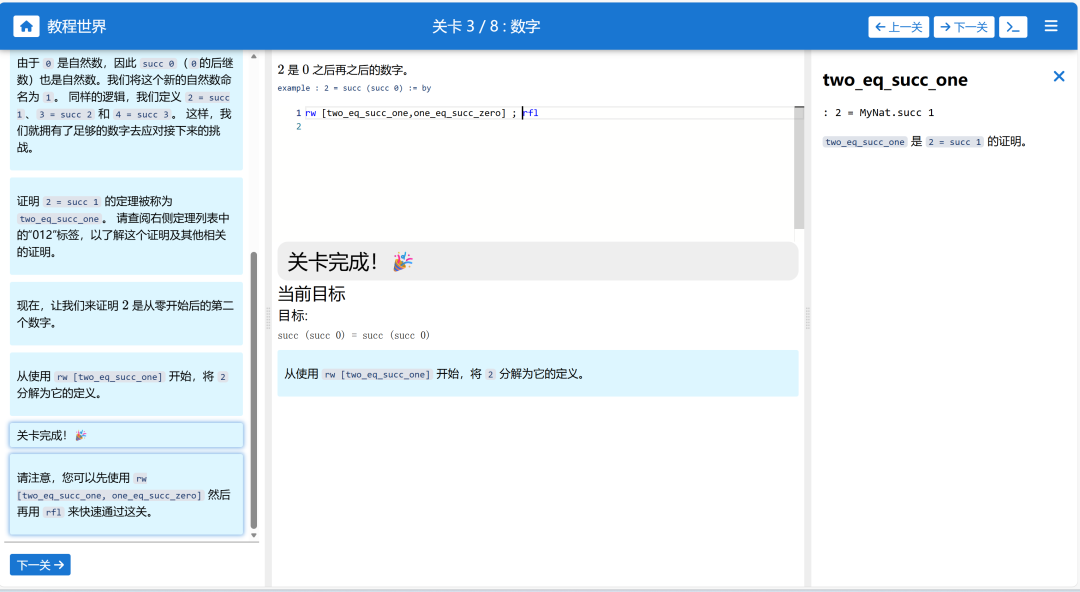Close the two_eq_succ_one theorem panel

pyautogui.click(x=1059, y=76)
